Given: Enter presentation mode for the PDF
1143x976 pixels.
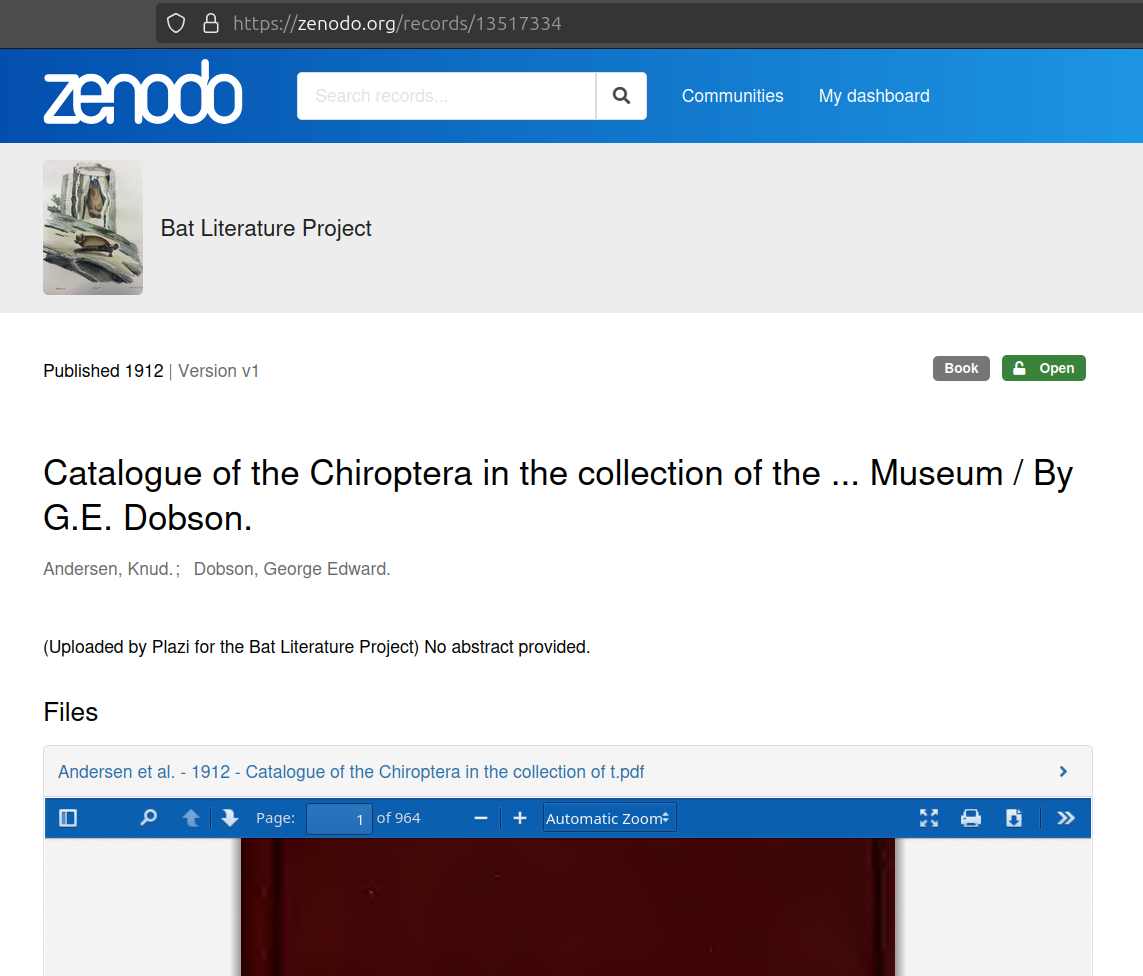Looking at the screenshot, I should point(928,817).
